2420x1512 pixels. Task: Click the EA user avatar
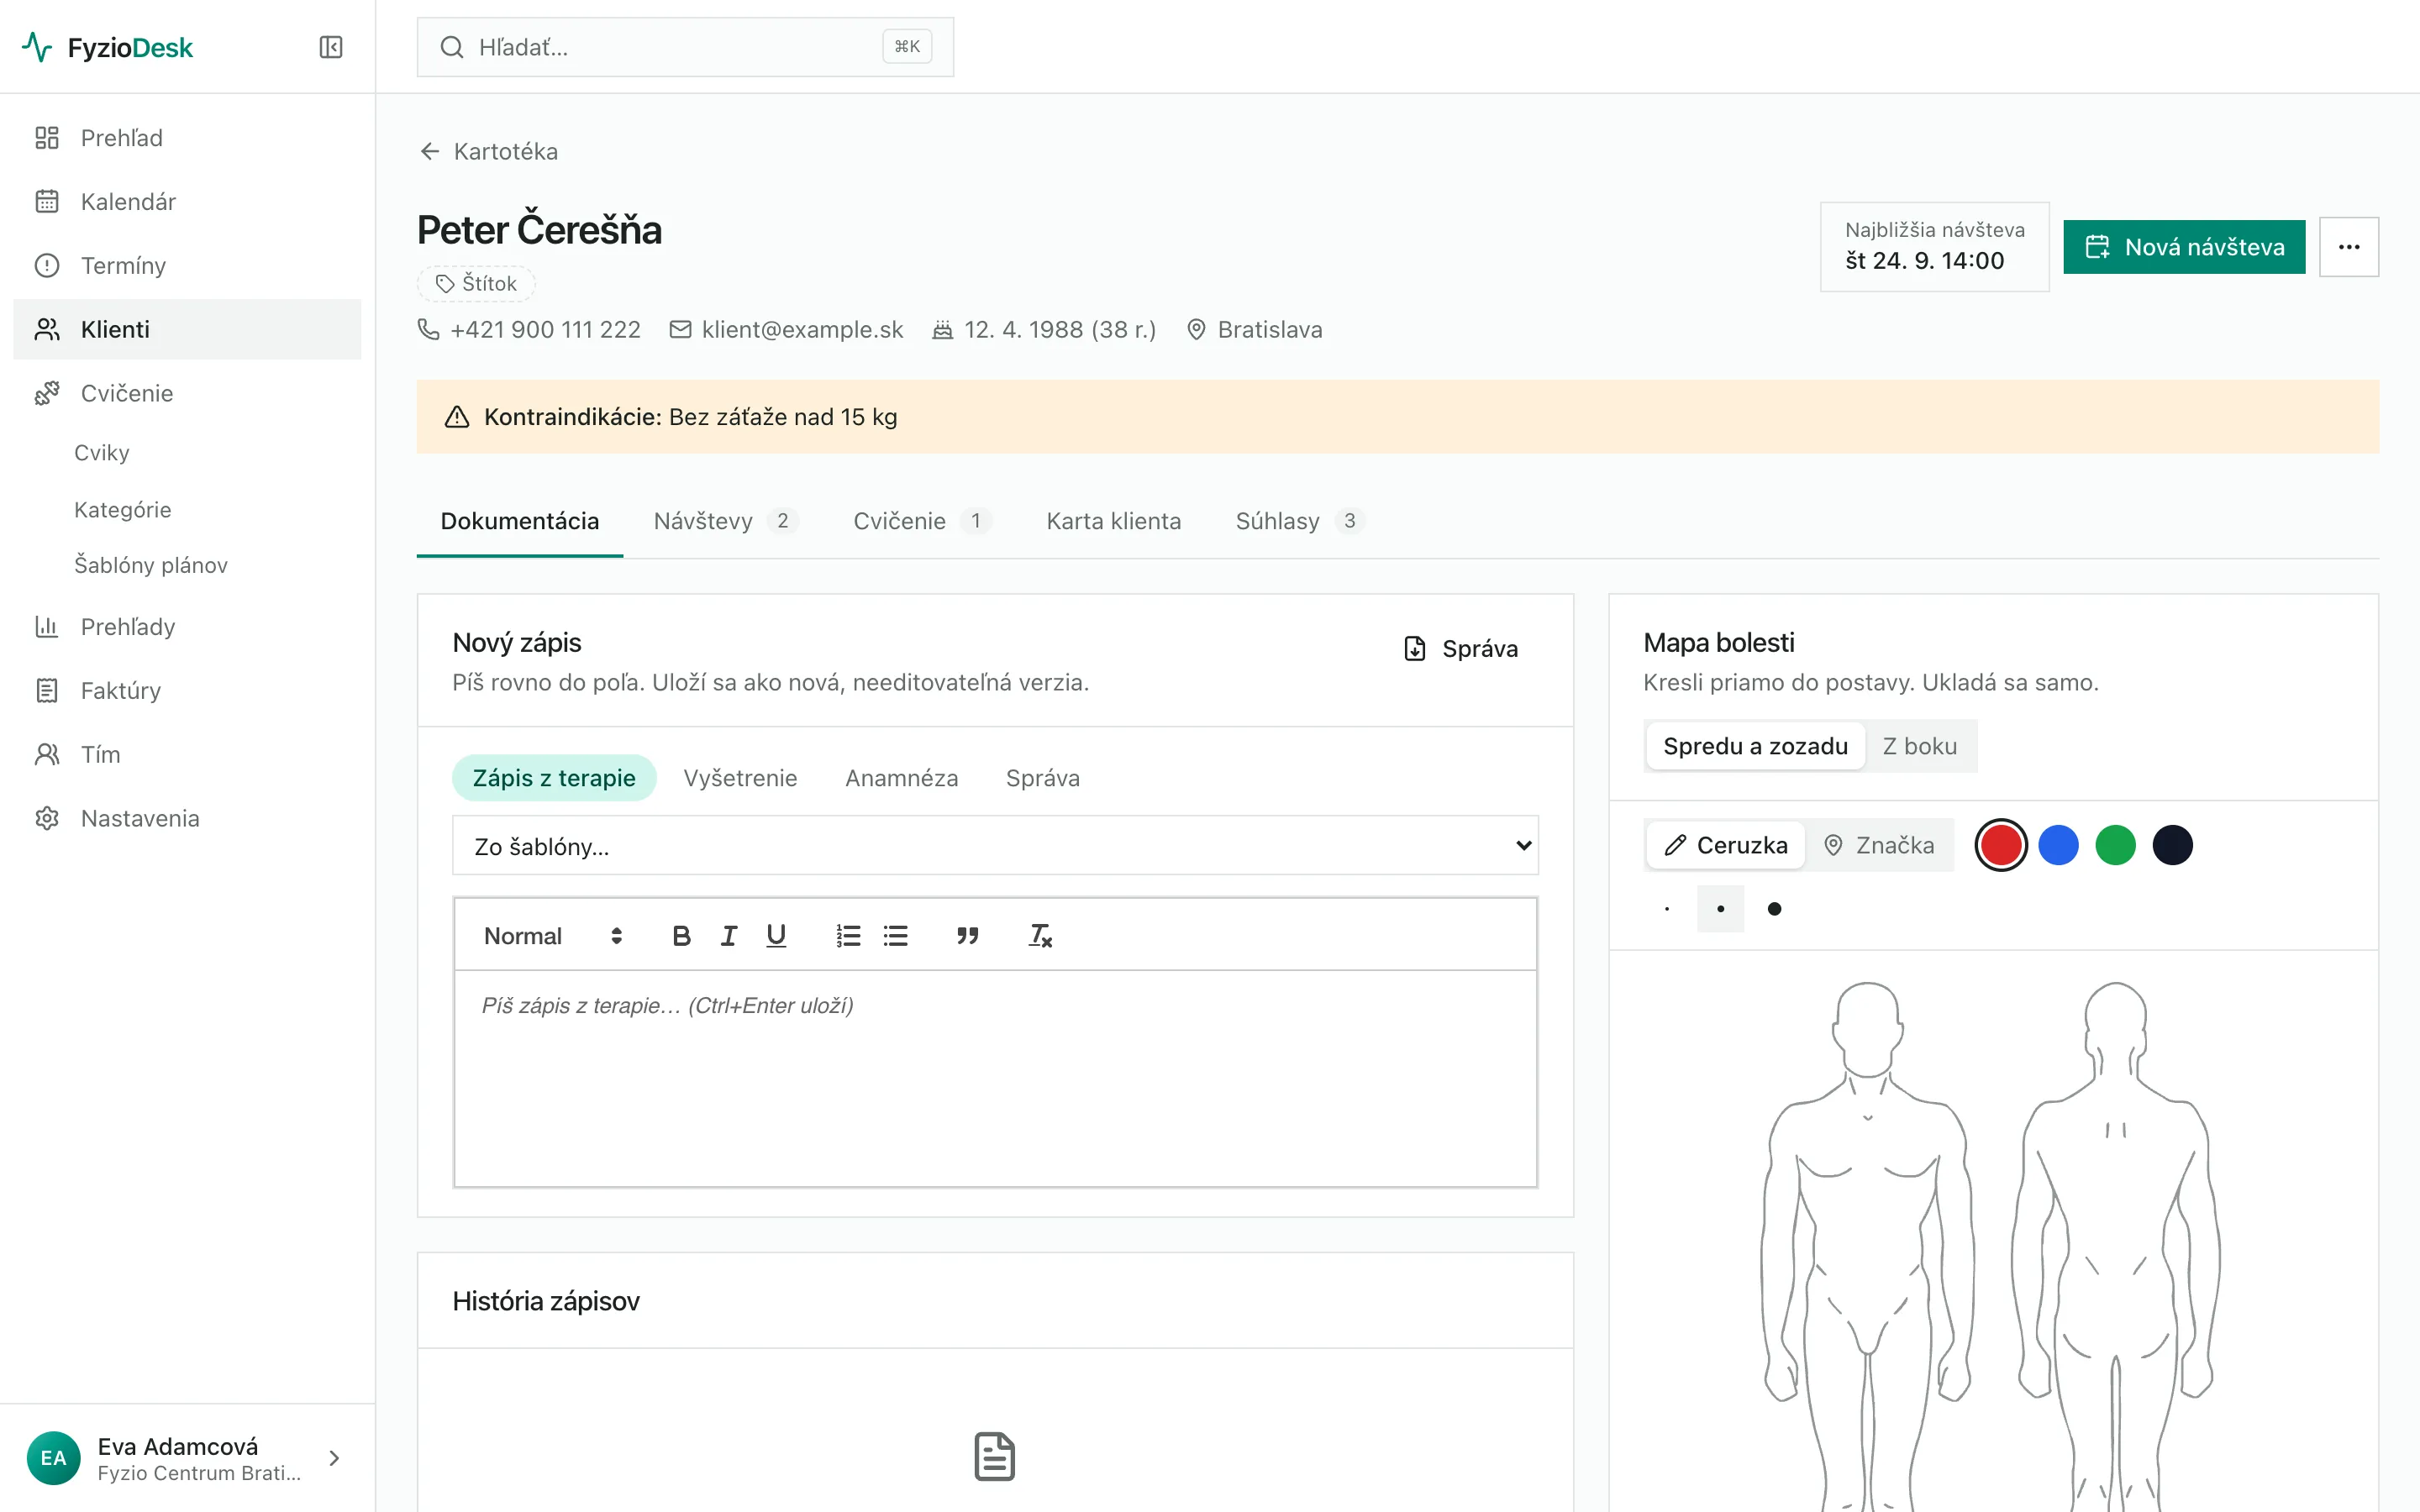(54, 1458)
